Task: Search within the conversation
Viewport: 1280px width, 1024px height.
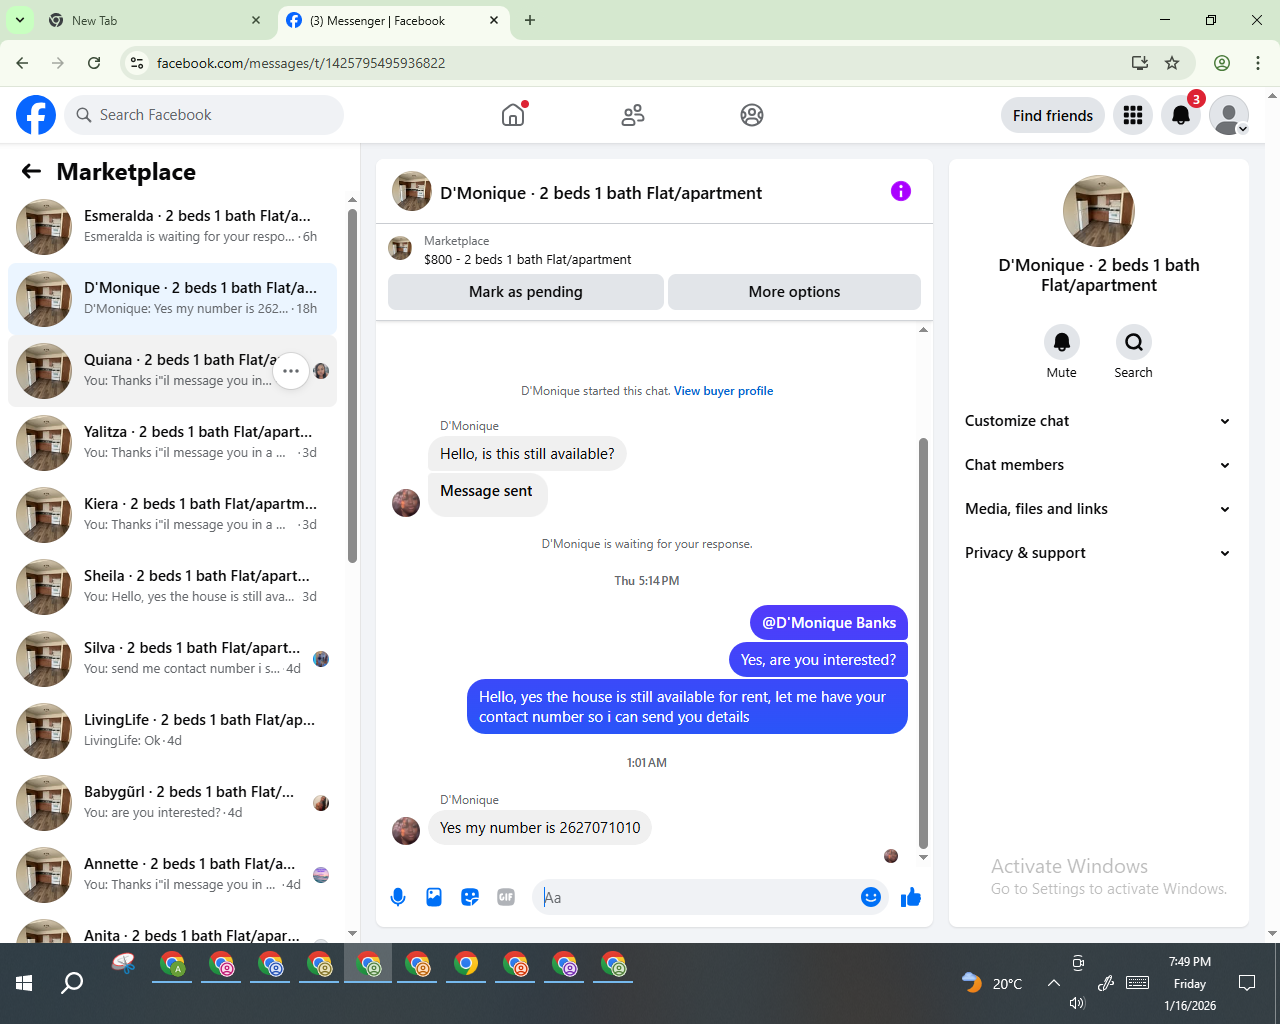Action: point(1134,343)
